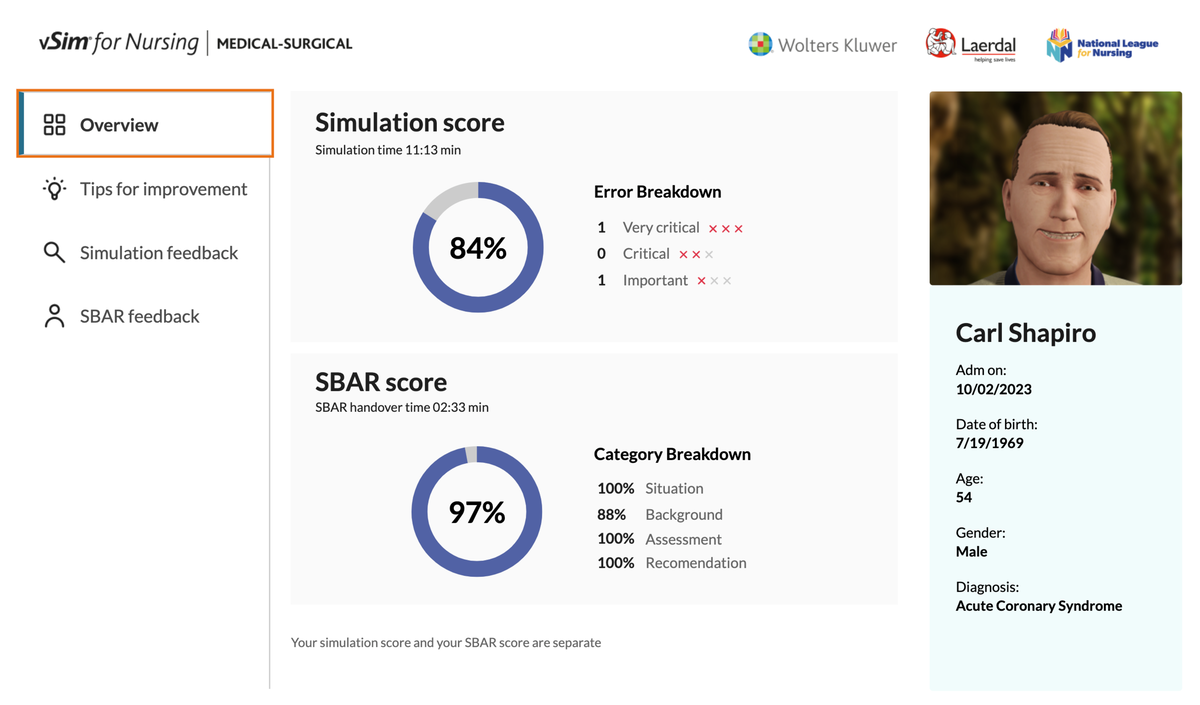The width and height of the screenshot is (1200, 705).
Task: Go to SBAR feedback page
Action: [x=140, y=316]
